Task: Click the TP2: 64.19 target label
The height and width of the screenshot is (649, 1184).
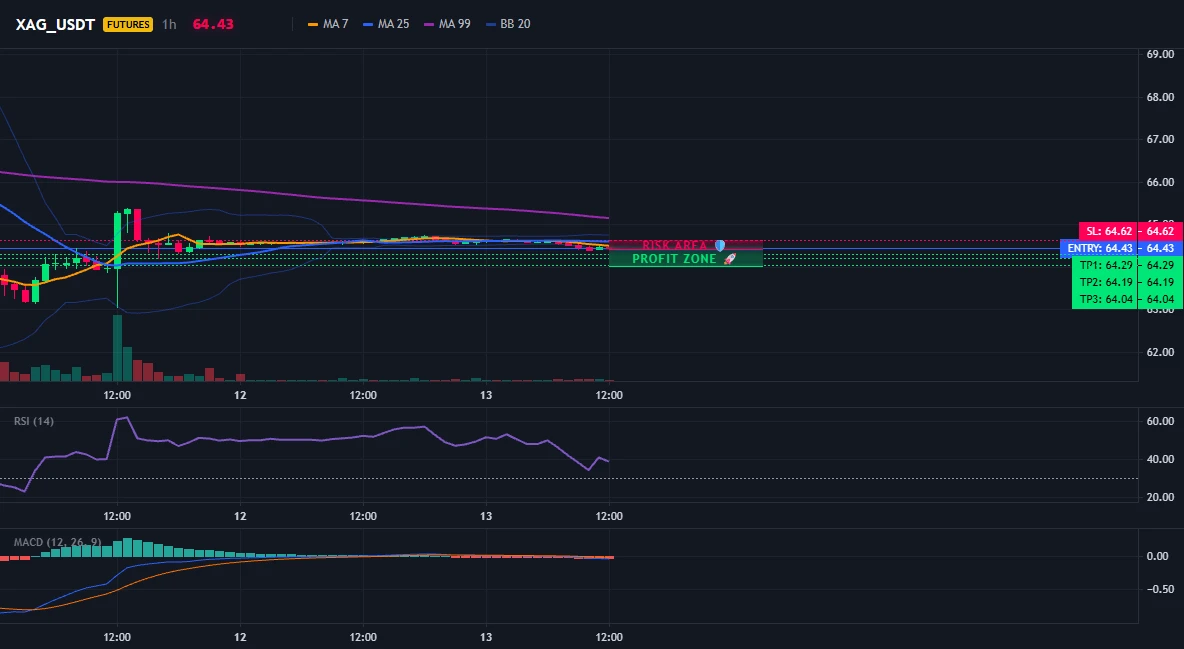Action: coord(1105,283)
